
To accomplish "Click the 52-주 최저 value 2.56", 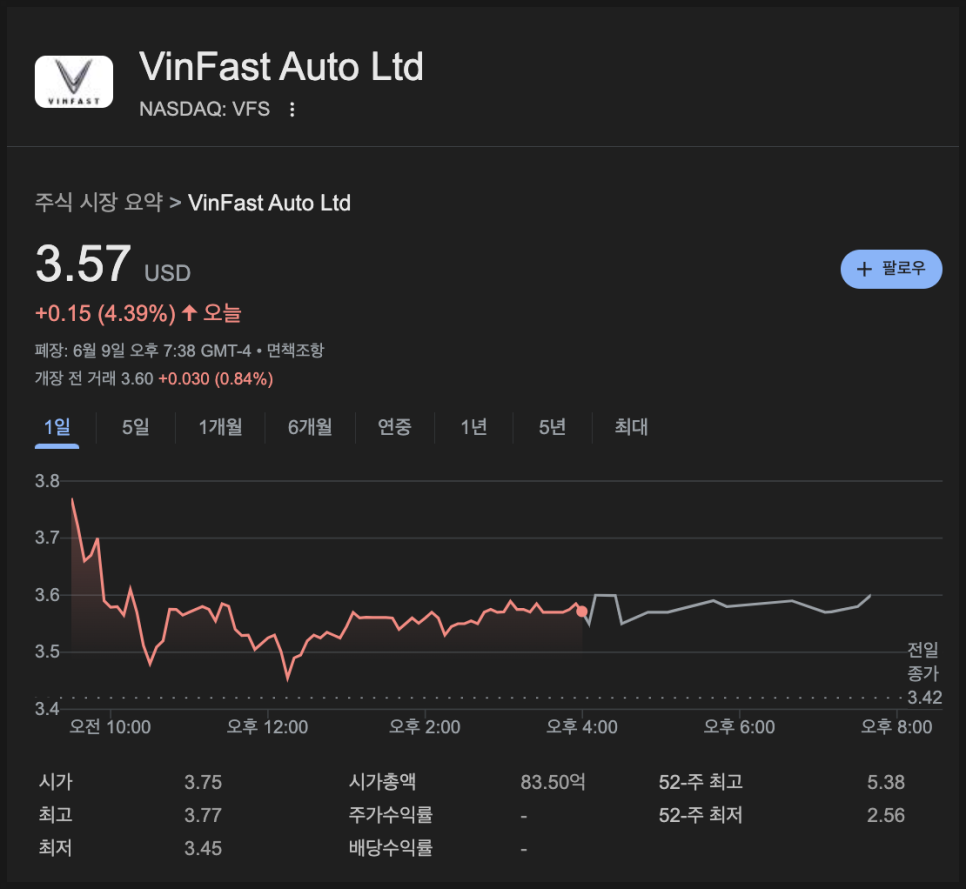I will point(886,816).
